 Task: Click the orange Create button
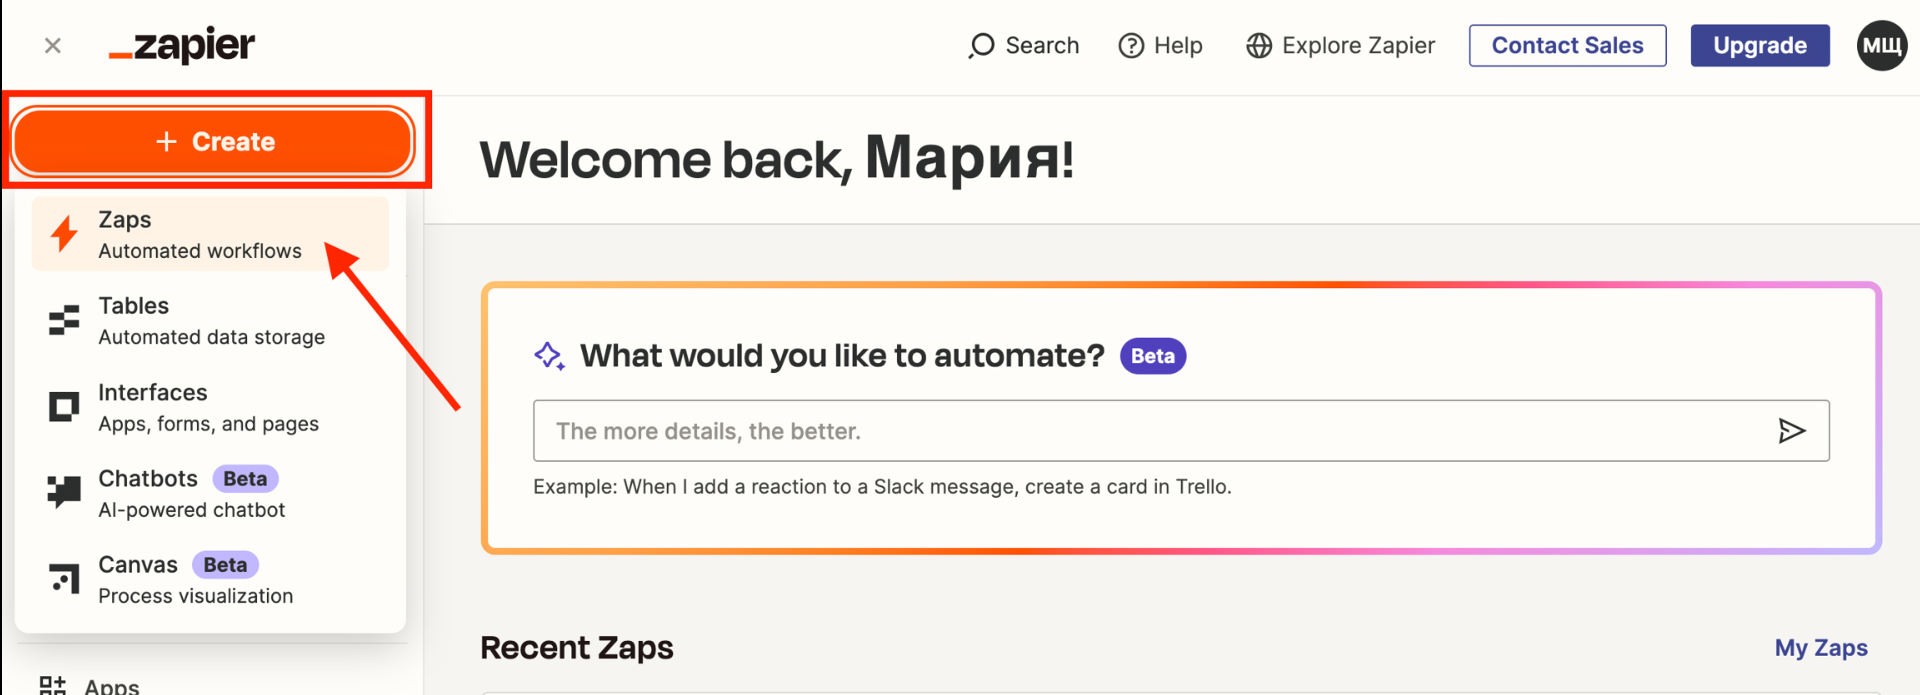[214, 142]
